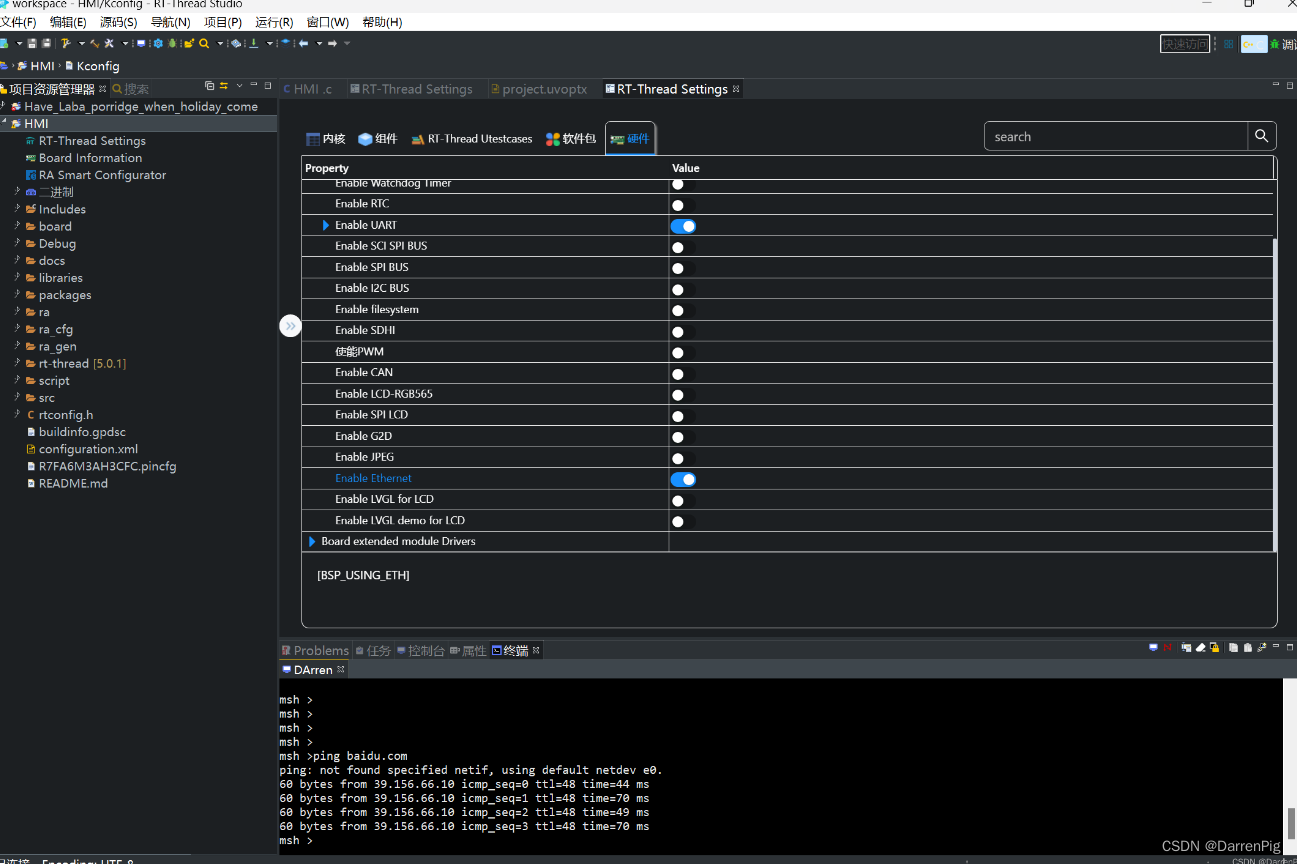Expand the Enable UART row arrow
The height and width of the screenshot is (864, 1297).
pos(326,225)
